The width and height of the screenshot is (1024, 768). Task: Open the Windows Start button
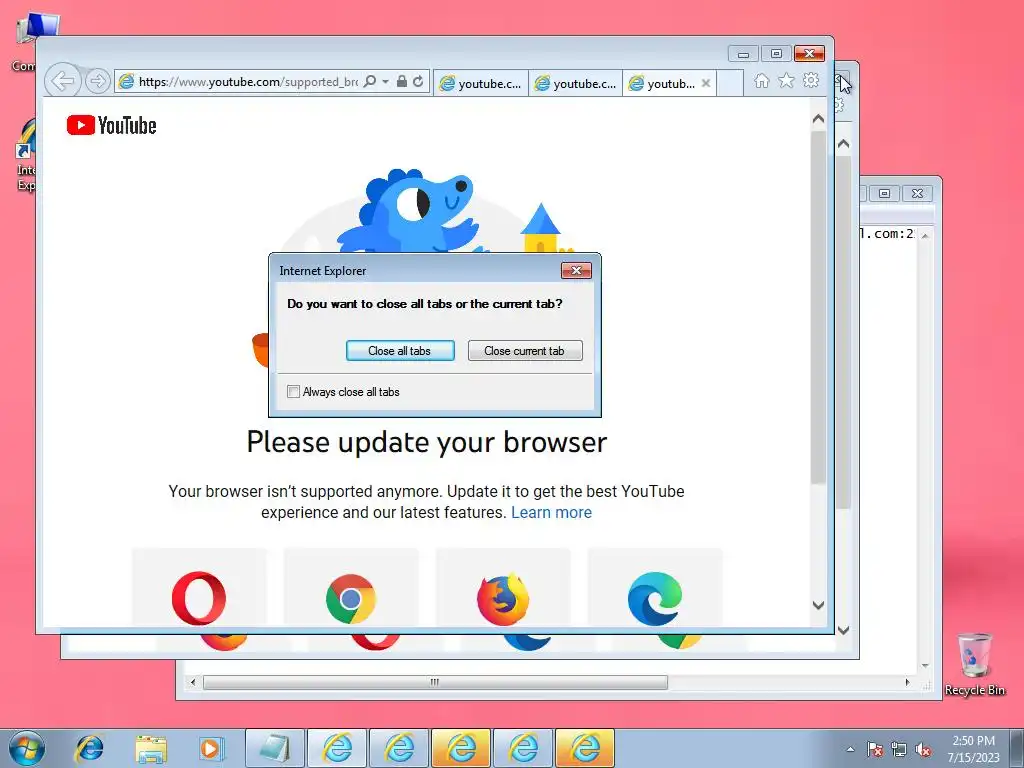click(x=27, y=748)
